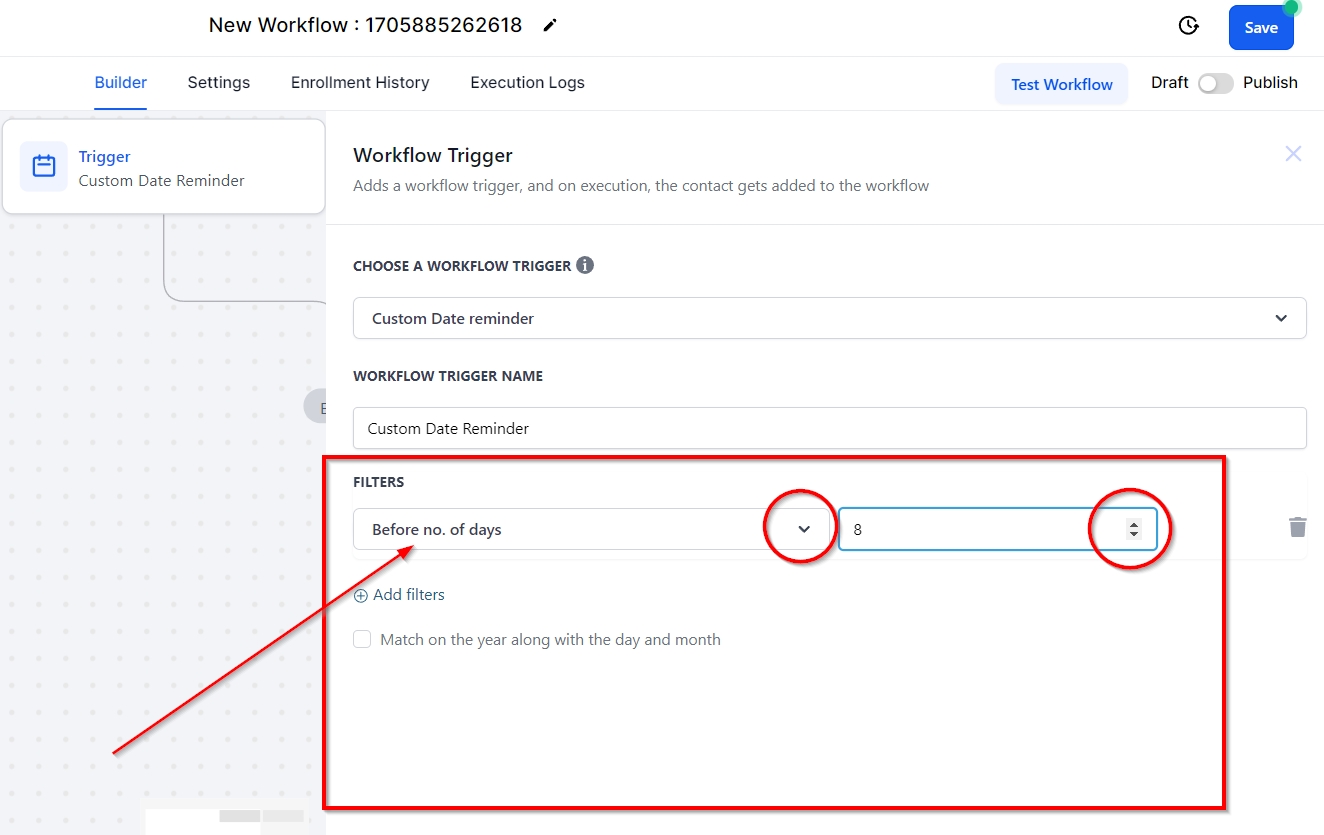Close the Workflow Trigger panel

(x=1293, y=154)
